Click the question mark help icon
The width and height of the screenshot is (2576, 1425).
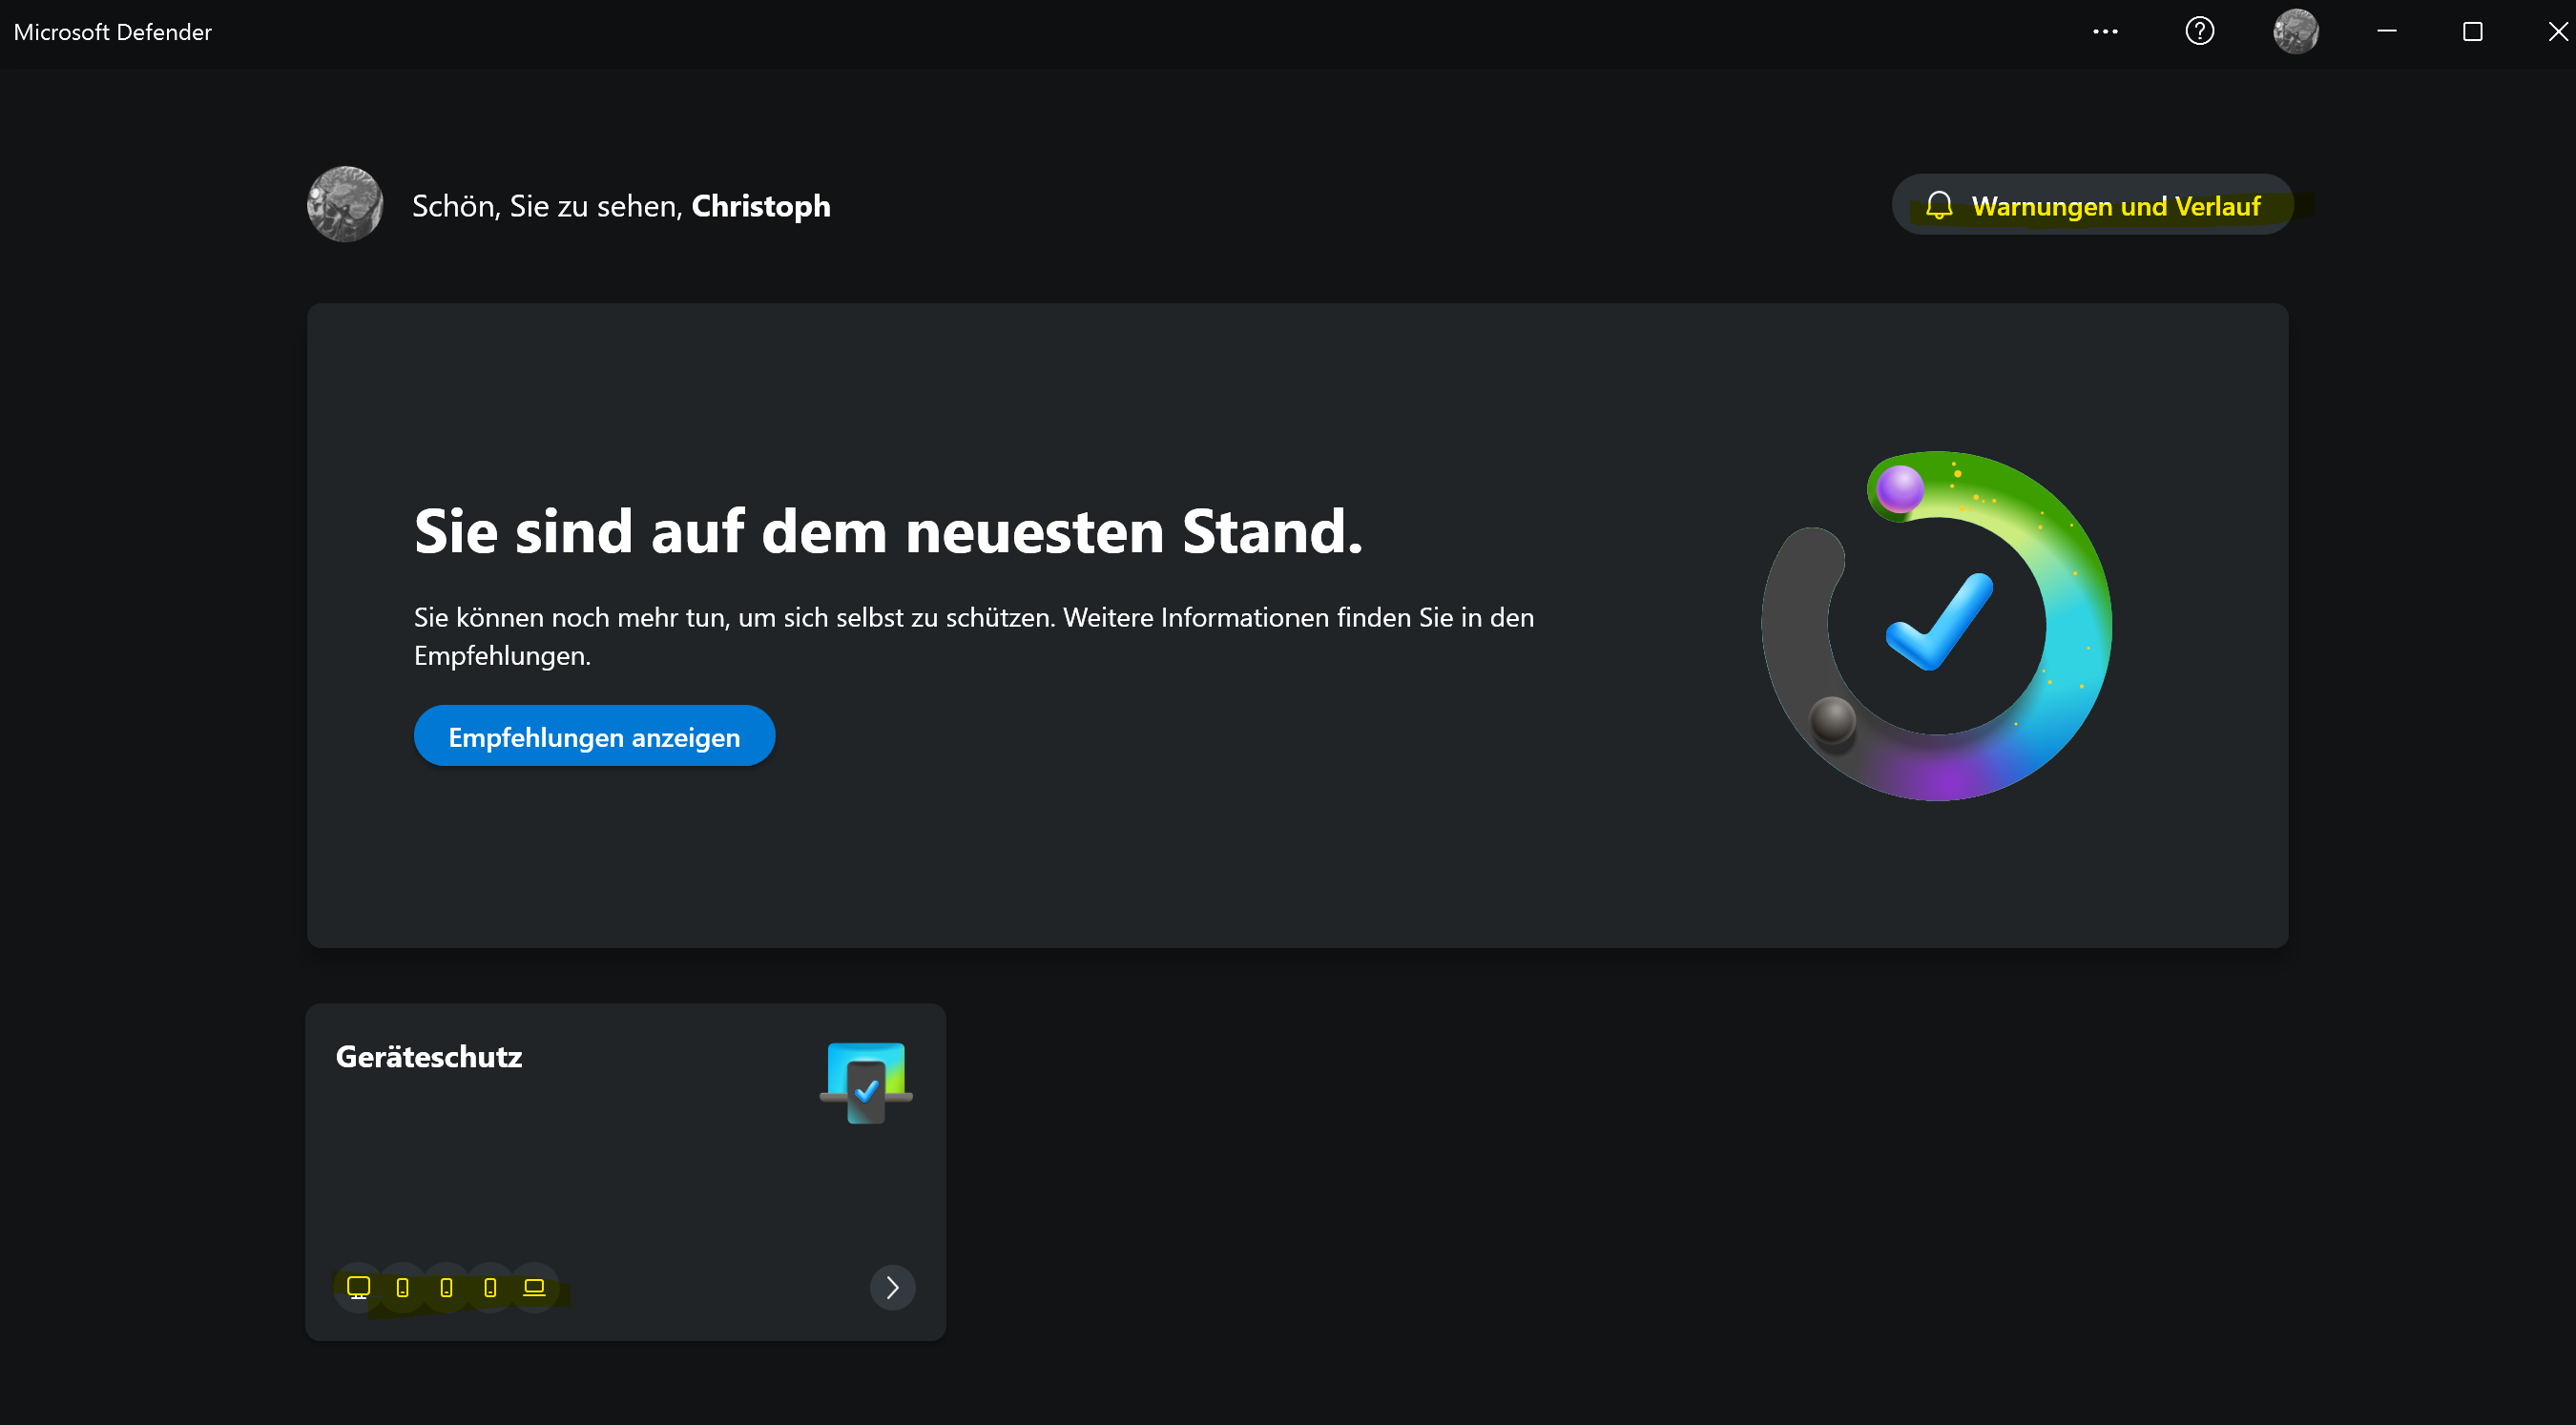[x=2199, y=31]
